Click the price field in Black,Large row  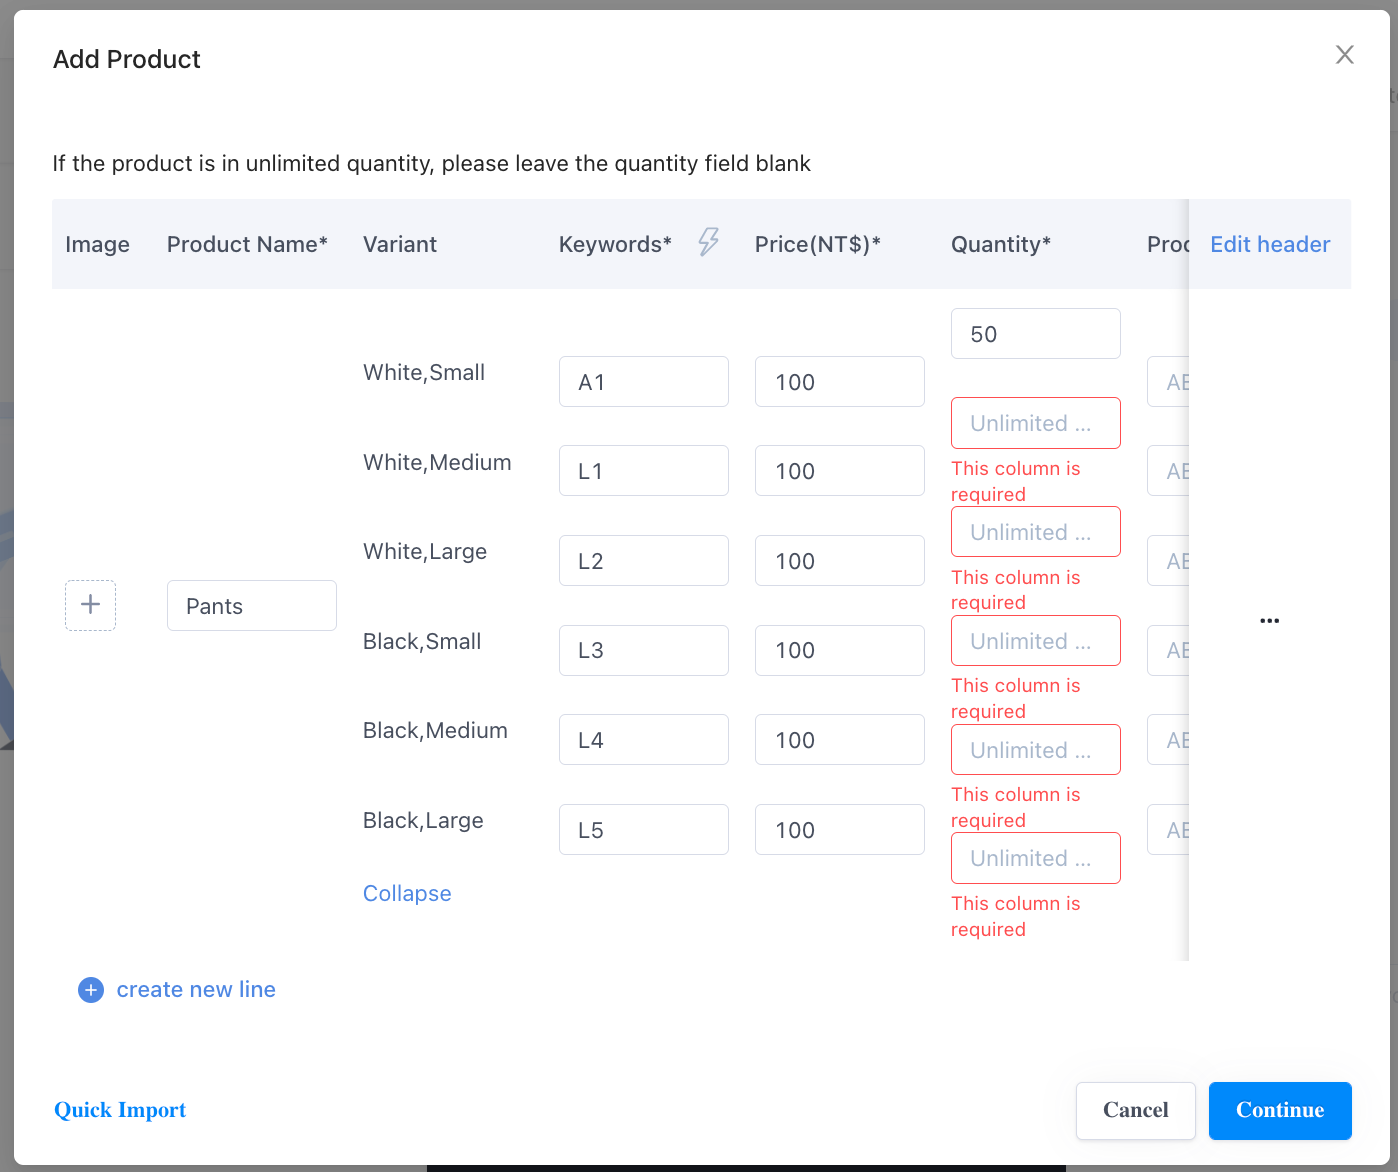(839, 830)
